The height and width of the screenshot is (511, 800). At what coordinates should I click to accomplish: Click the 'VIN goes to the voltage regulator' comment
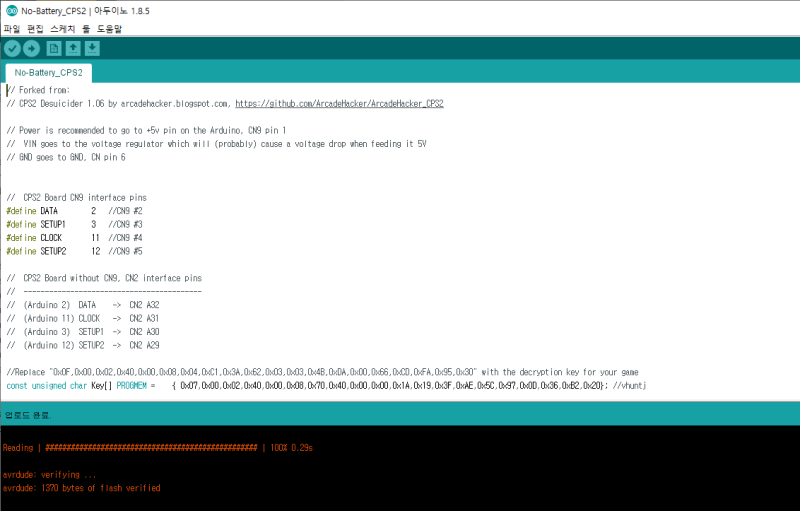[x=216, y=144]
